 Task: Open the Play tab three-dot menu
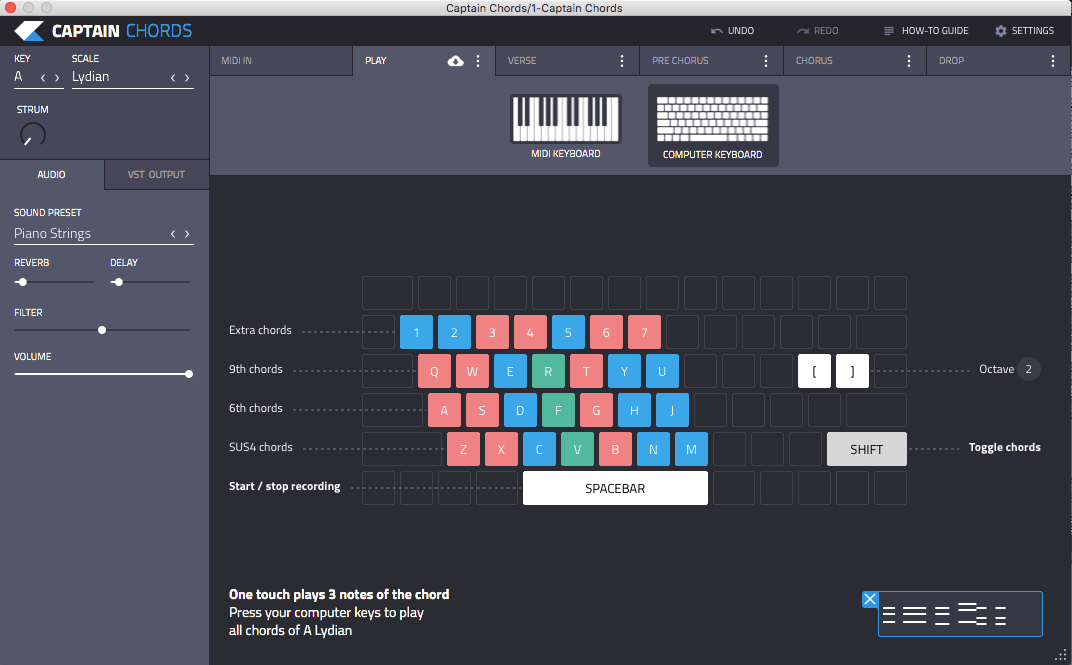[x=478, y=61]
